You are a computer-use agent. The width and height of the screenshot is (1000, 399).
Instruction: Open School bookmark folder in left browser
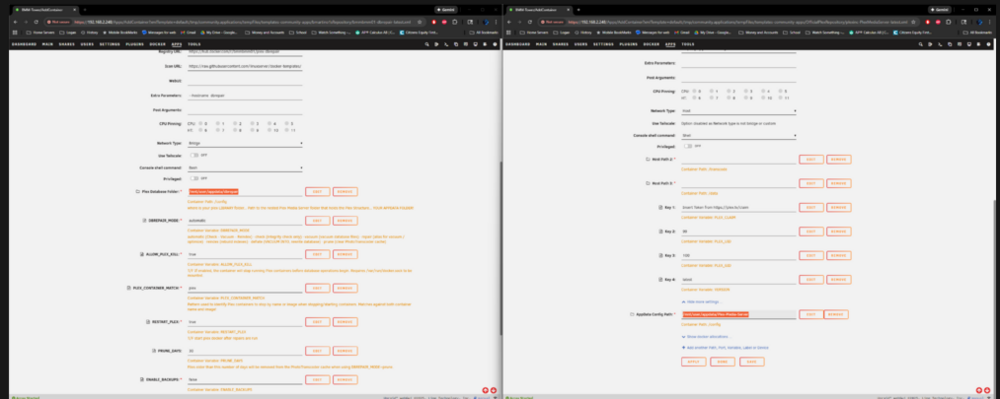[x=298, y=32]
